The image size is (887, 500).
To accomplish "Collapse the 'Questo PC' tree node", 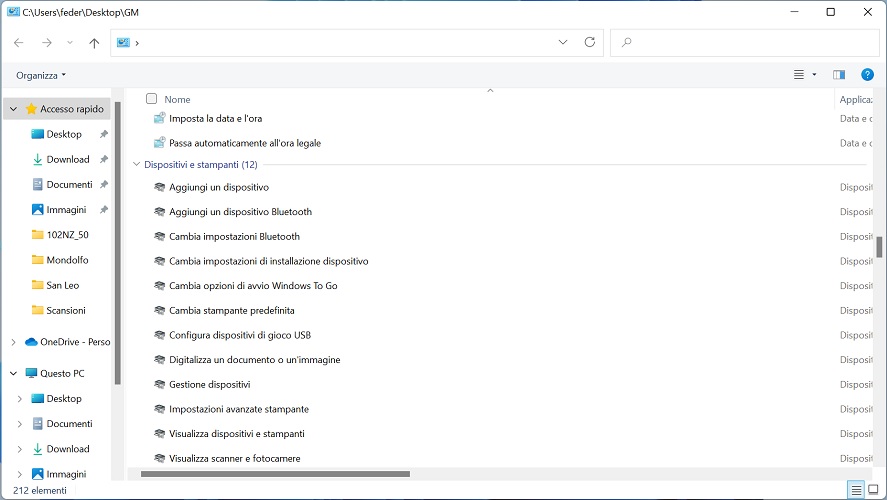I will click(x=13, y=373).
